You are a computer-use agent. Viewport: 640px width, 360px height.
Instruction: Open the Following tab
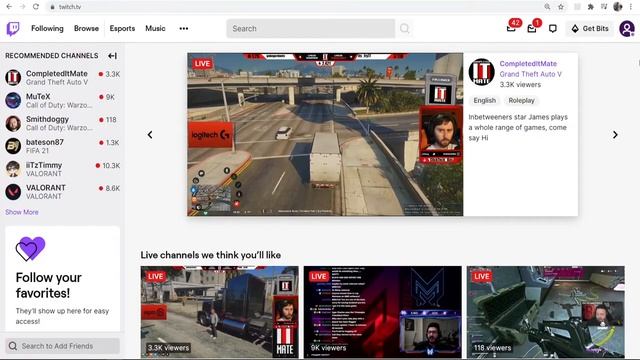point(47,29)
